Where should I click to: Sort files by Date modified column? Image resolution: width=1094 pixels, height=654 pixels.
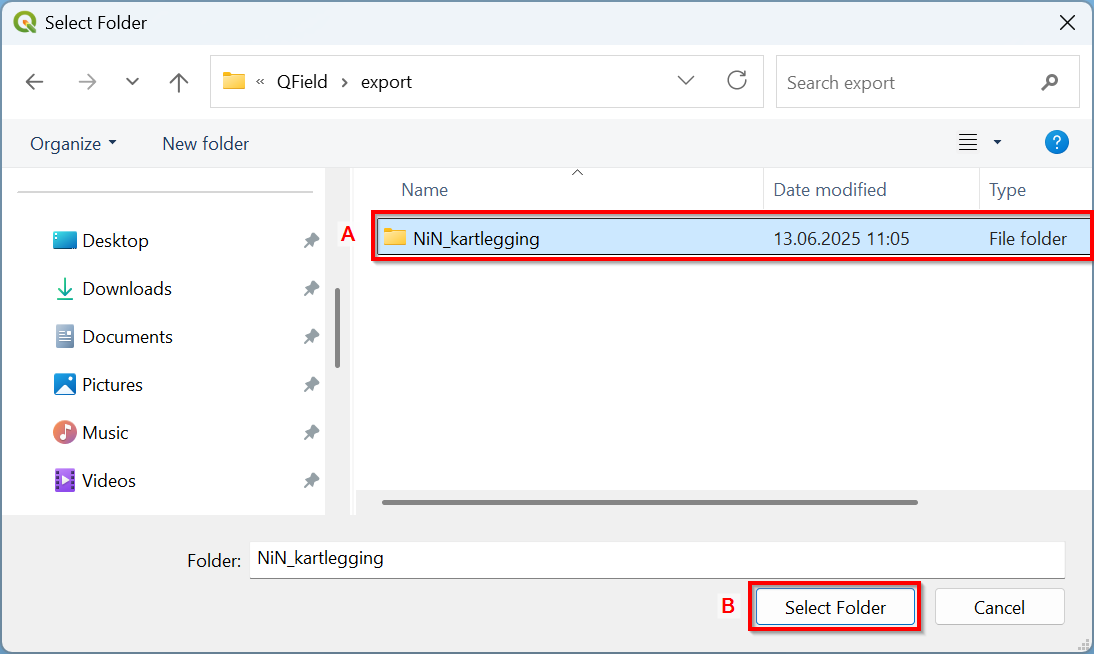tap(830, 190)
